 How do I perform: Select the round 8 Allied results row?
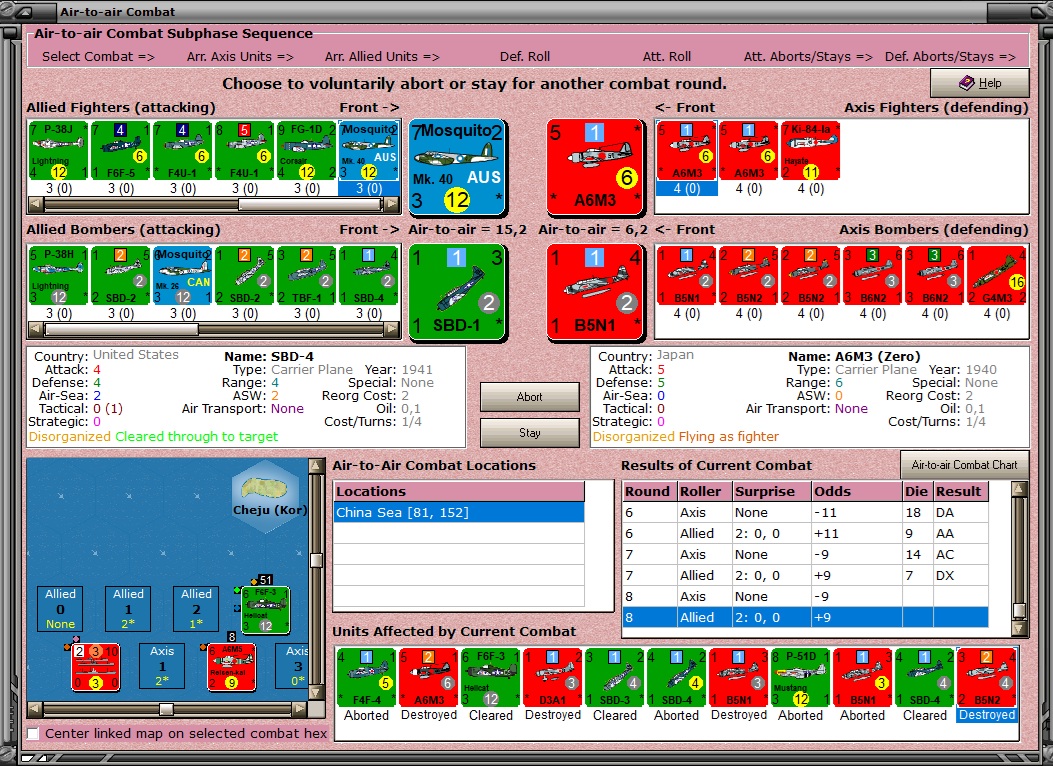point(806,618)
